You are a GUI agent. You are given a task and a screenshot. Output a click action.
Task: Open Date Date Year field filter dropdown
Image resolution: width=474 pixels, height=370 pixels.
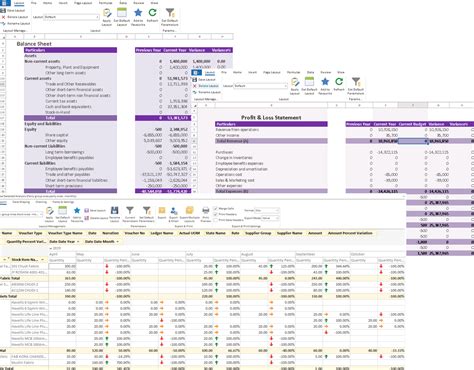click(78, 241)
